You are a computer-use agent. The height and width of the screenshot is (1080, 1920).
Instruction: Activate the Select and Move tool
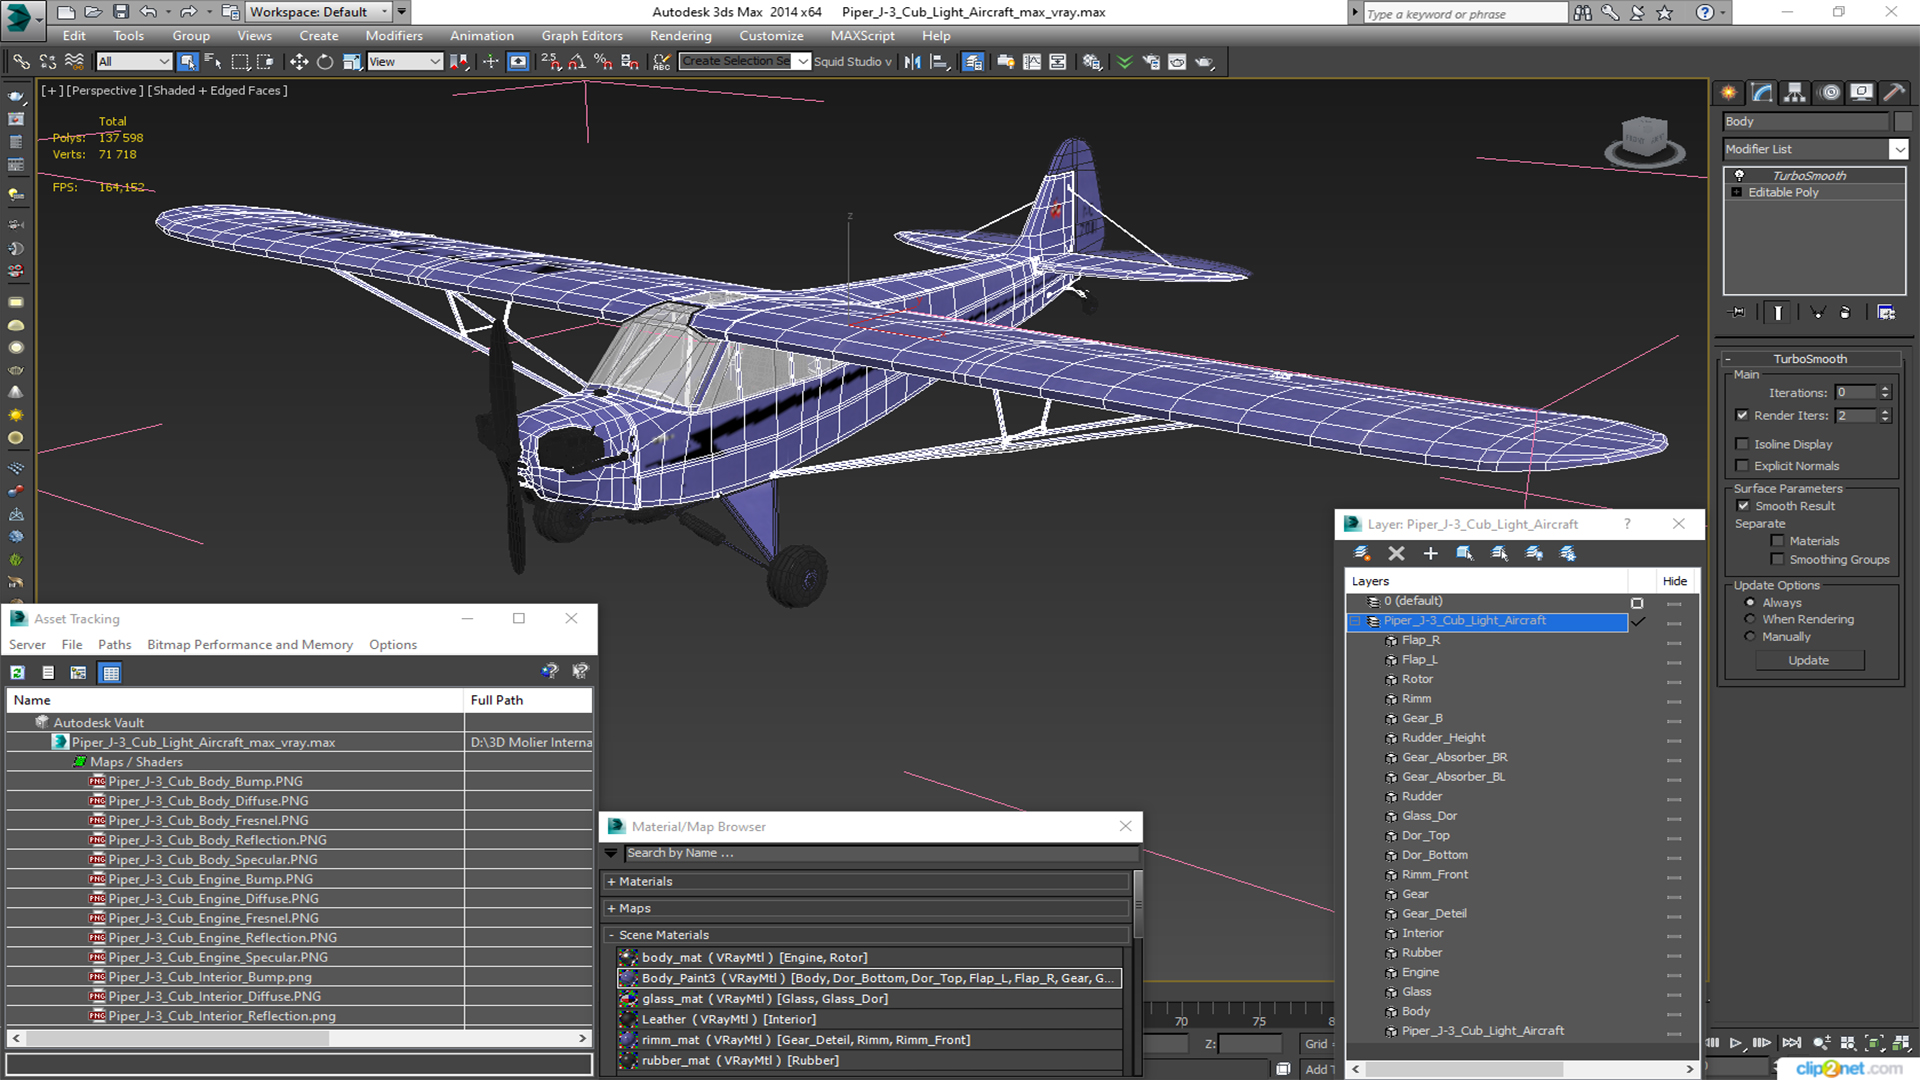pos(298,62)
